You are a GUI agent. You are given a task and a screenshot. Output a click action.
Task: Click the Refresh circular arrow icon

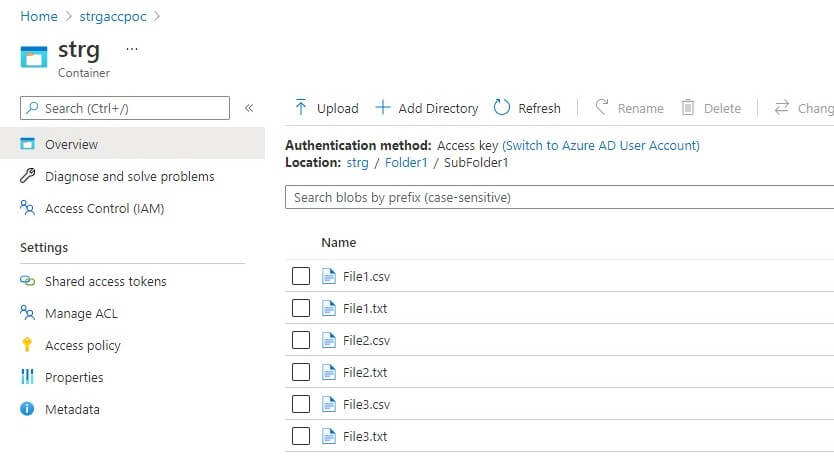(502, 108)
